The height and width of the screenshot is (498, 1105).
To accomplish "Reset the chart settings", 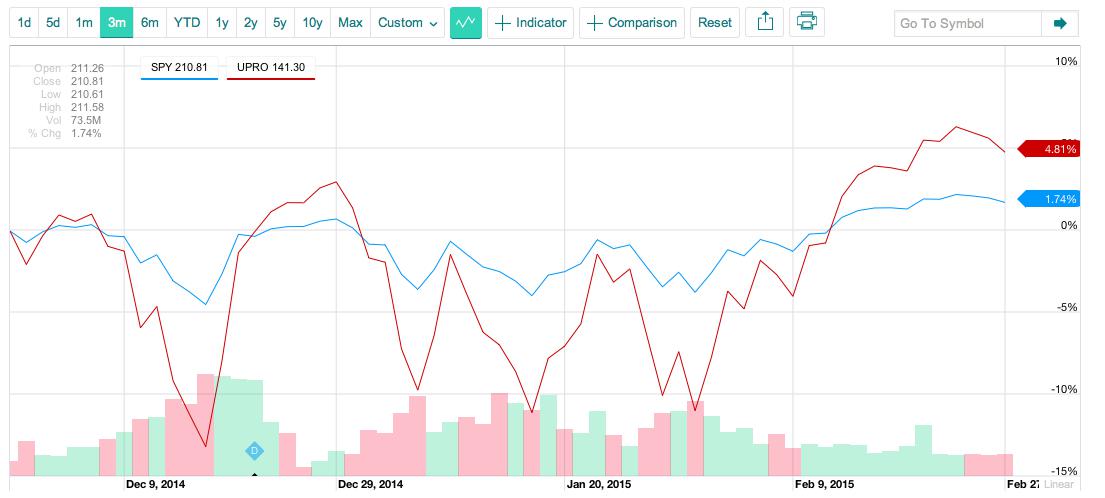I will point(715,23).
